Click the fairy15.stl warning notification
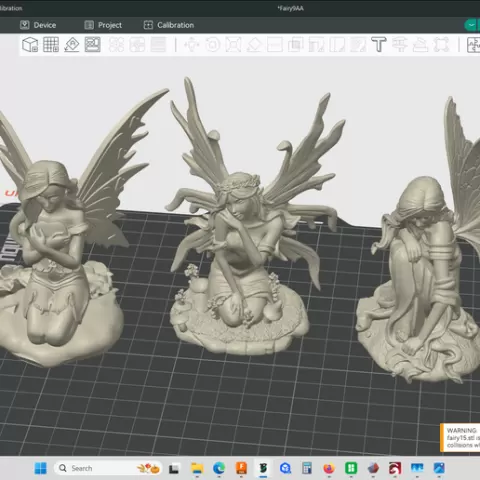Viewport: 480px width, 480px height. [461, 438]
